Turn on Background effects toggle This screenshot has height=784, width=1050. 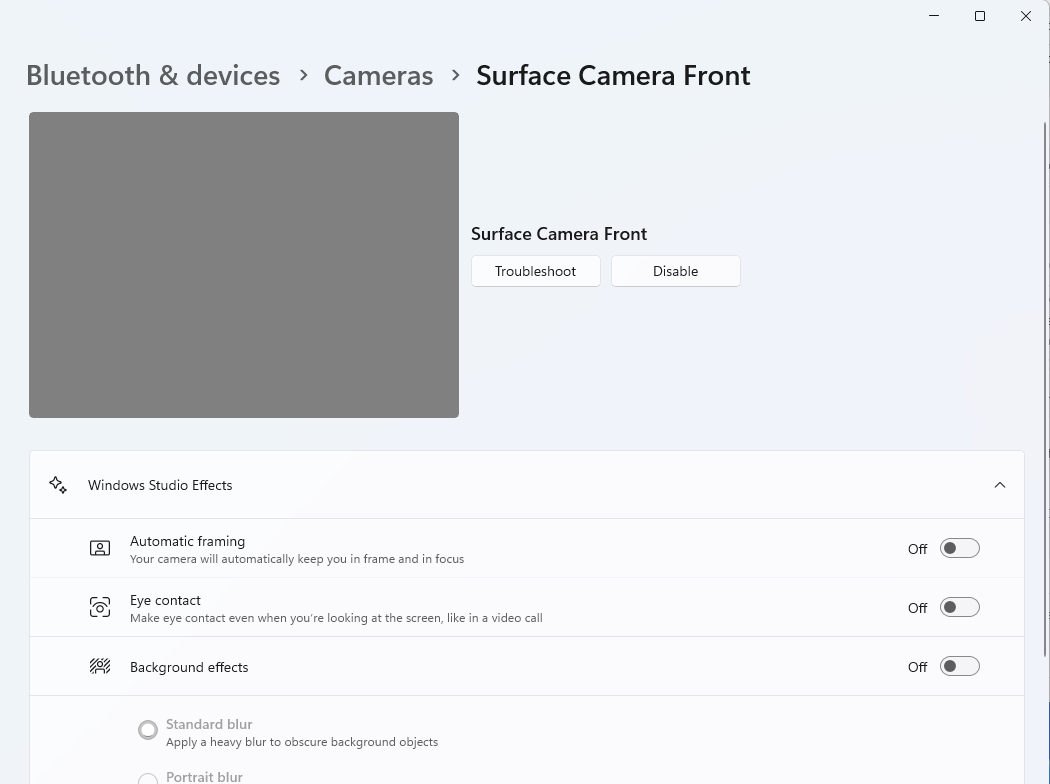pyautogui.click(x=959, y=666)
